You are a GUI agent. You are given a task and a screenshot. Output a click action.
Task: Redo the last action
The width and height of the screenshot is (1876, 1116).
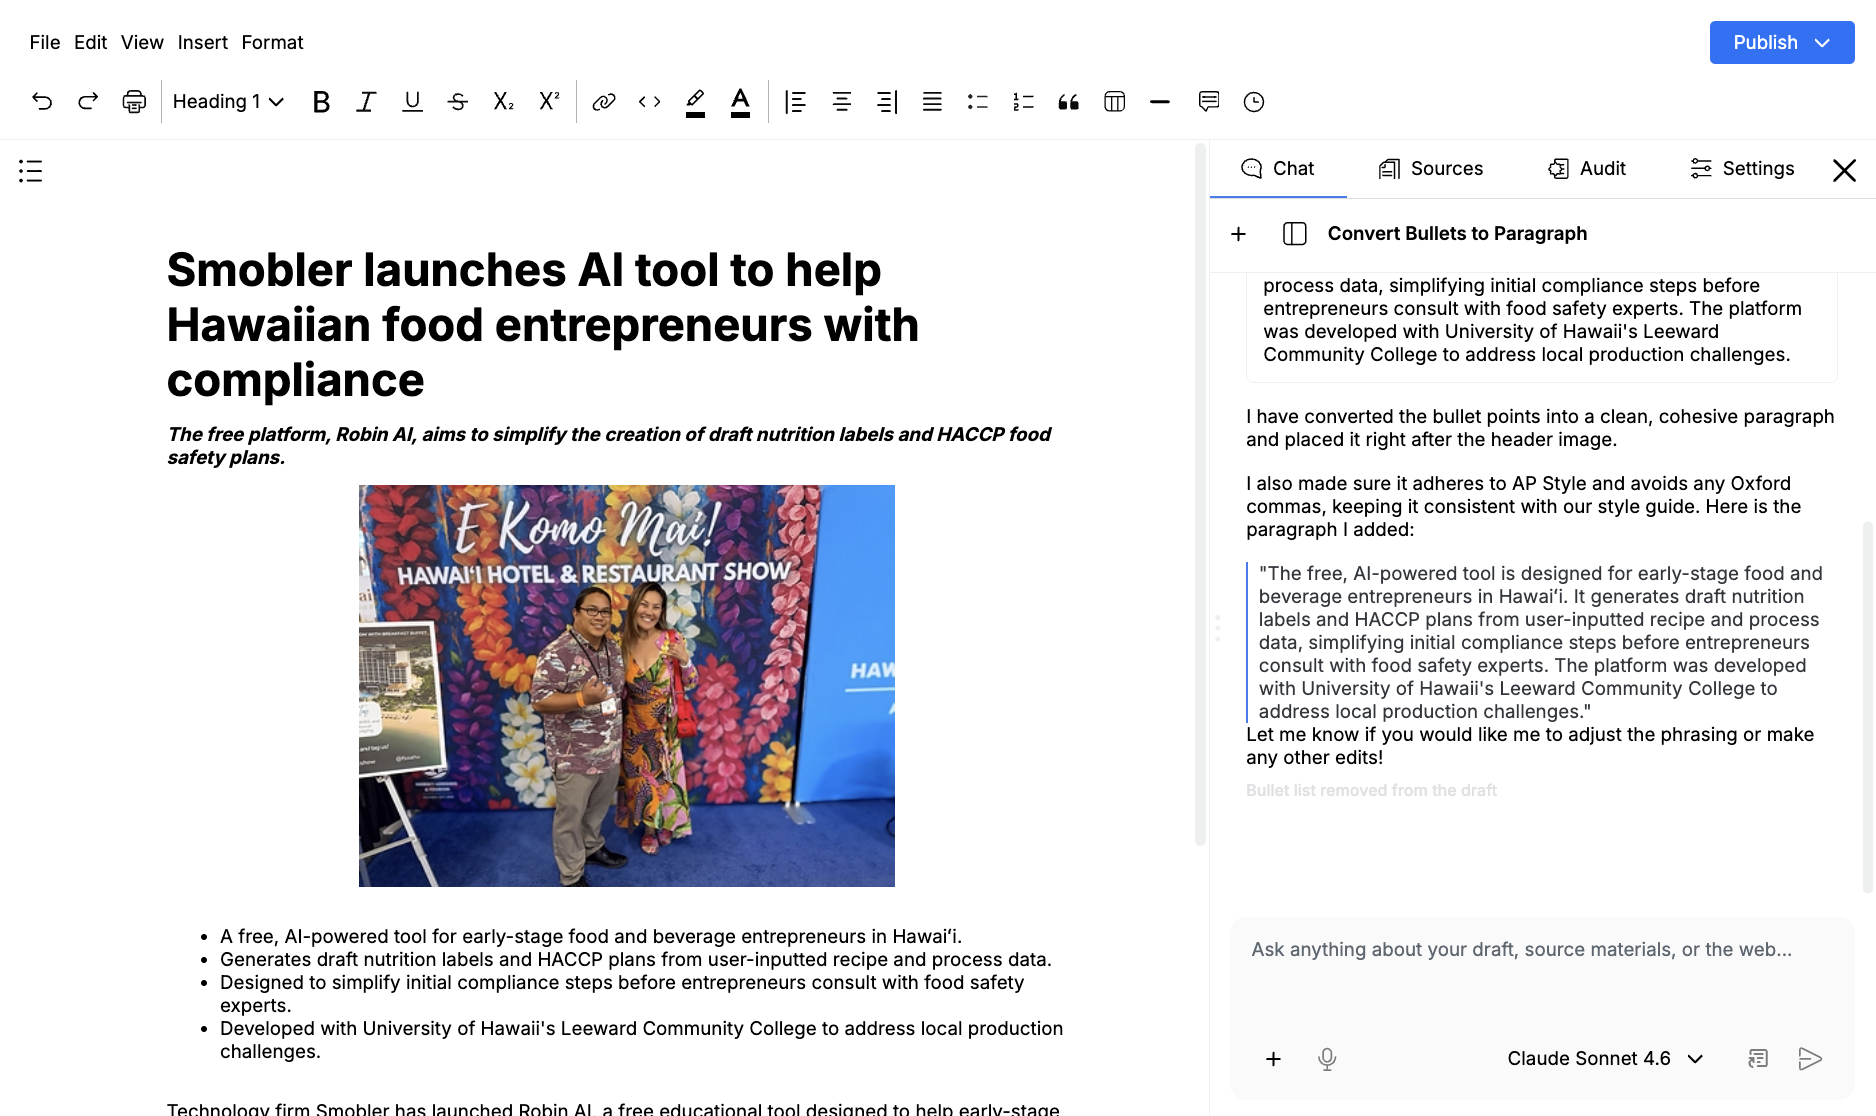88,101
